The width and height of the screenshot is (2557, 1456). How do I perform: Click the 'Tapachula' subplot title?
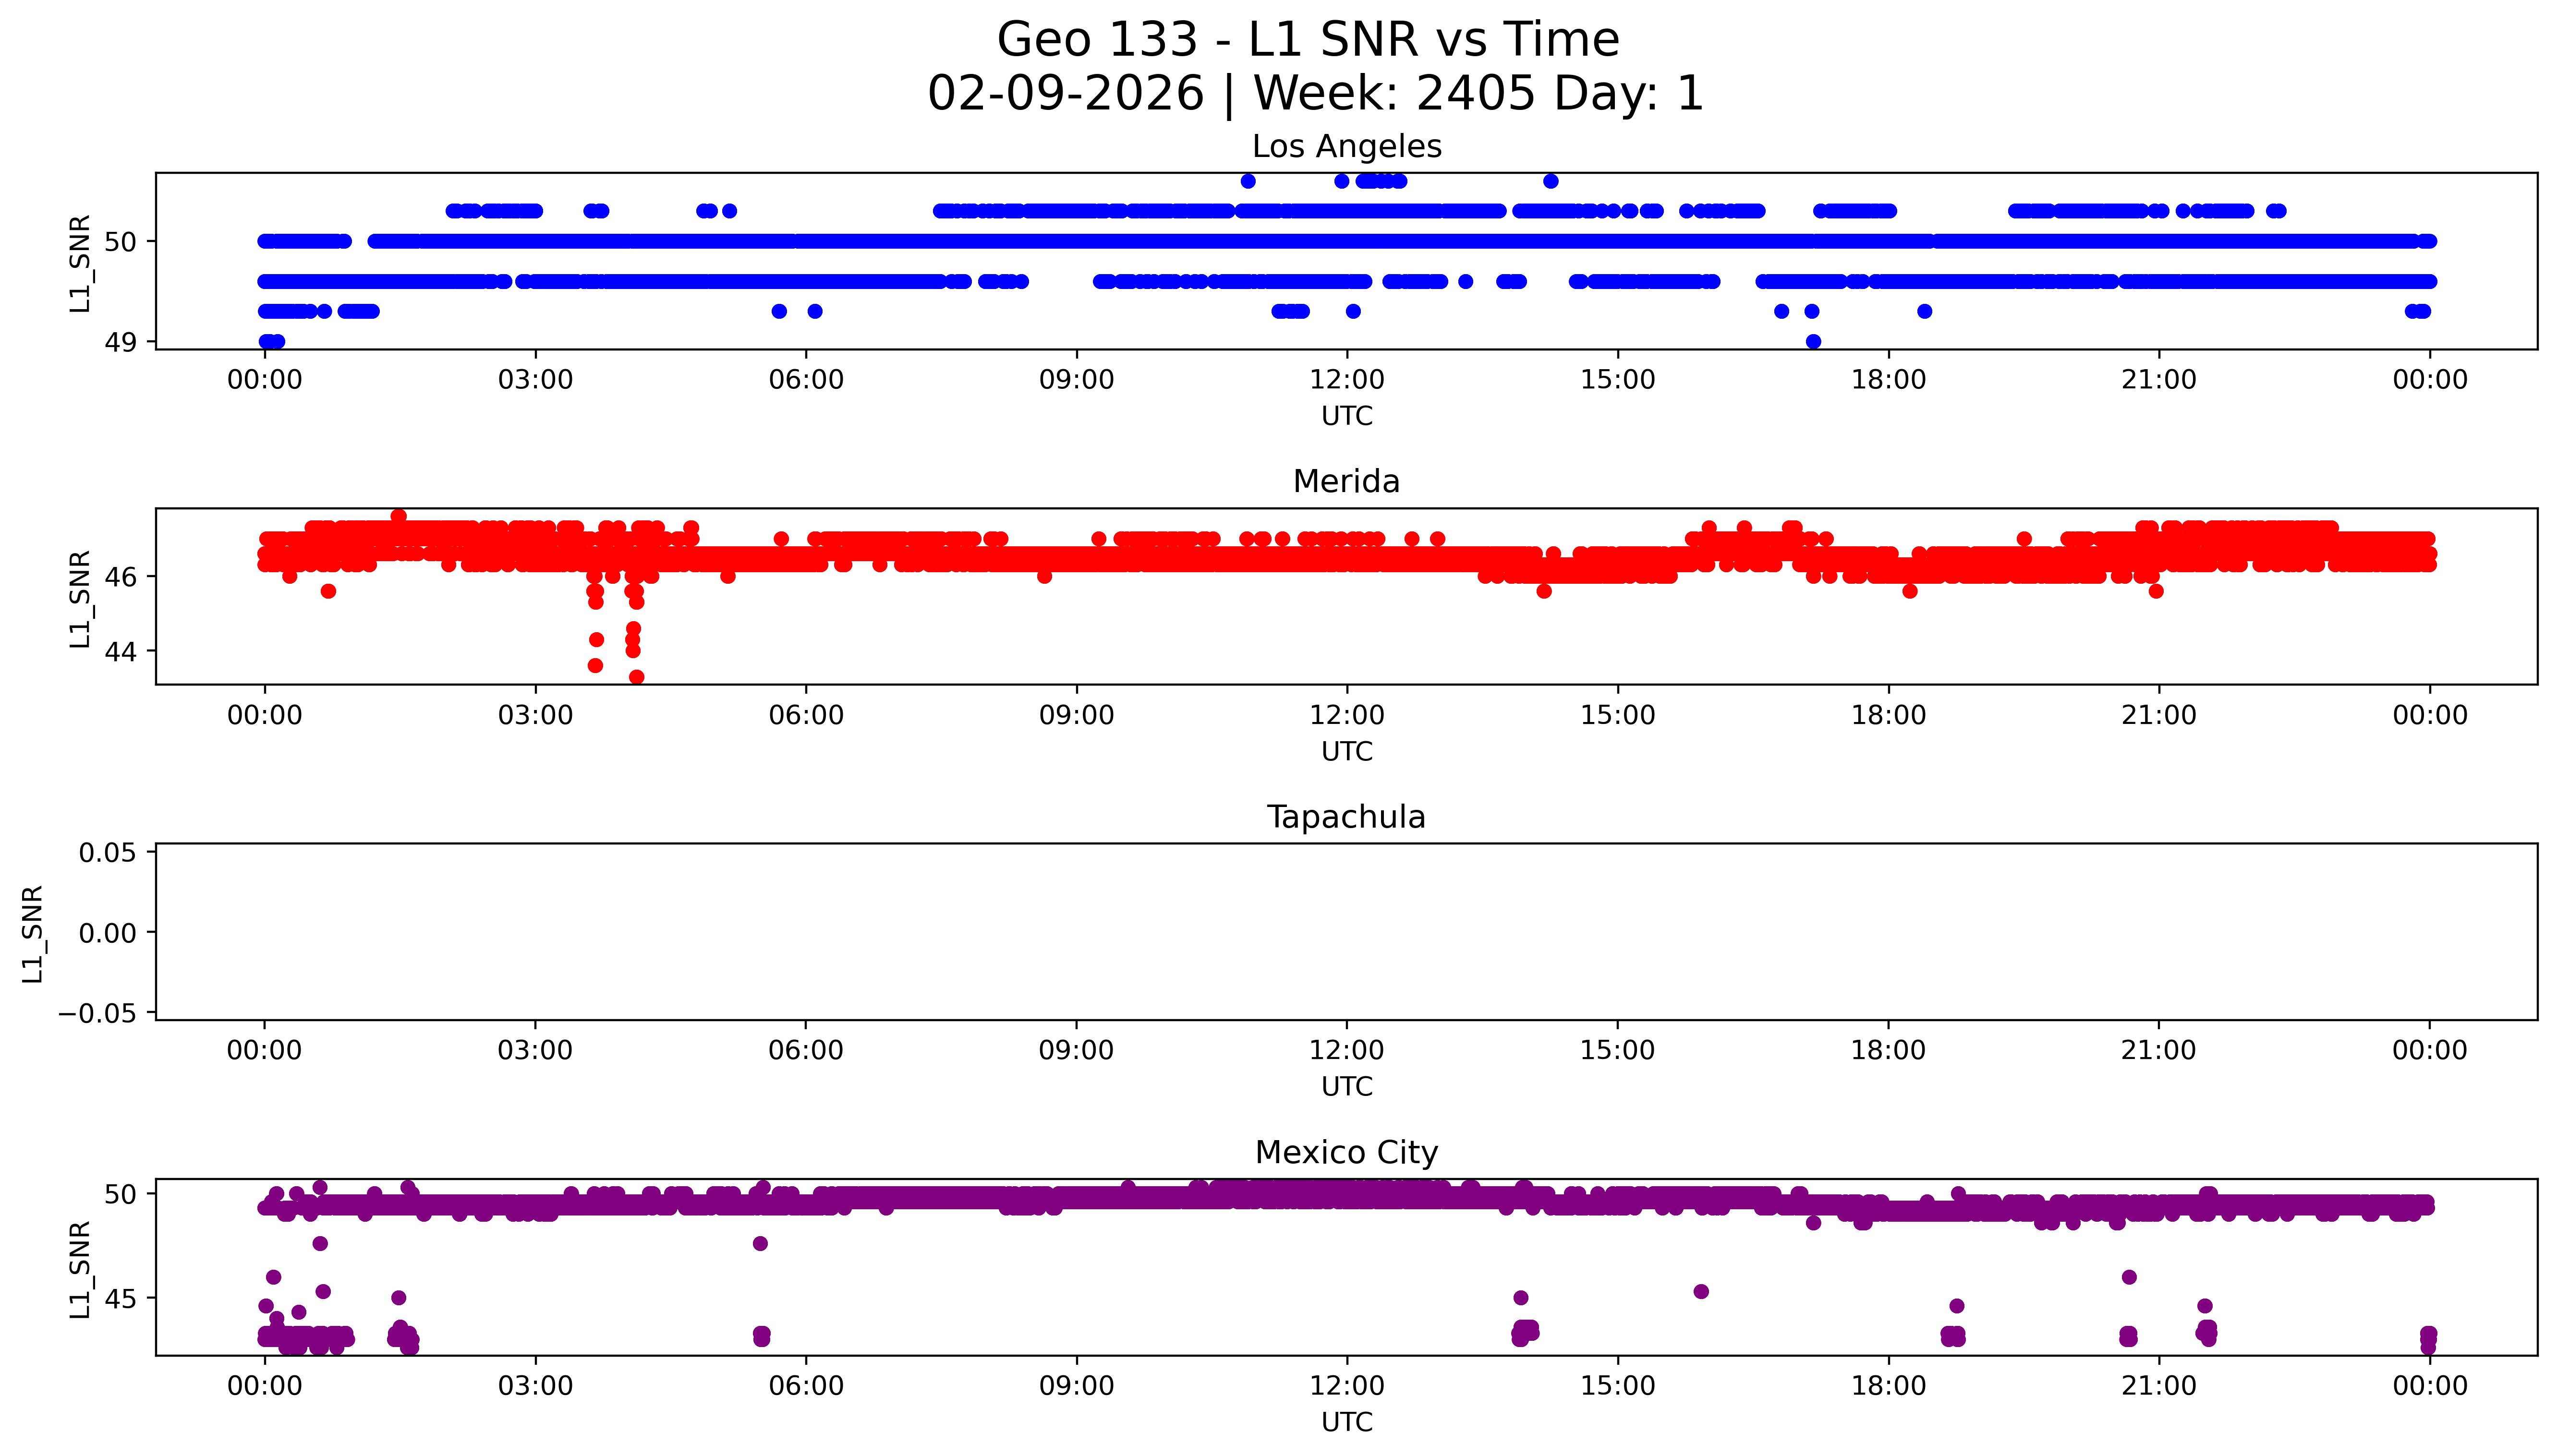[1346, 817]
